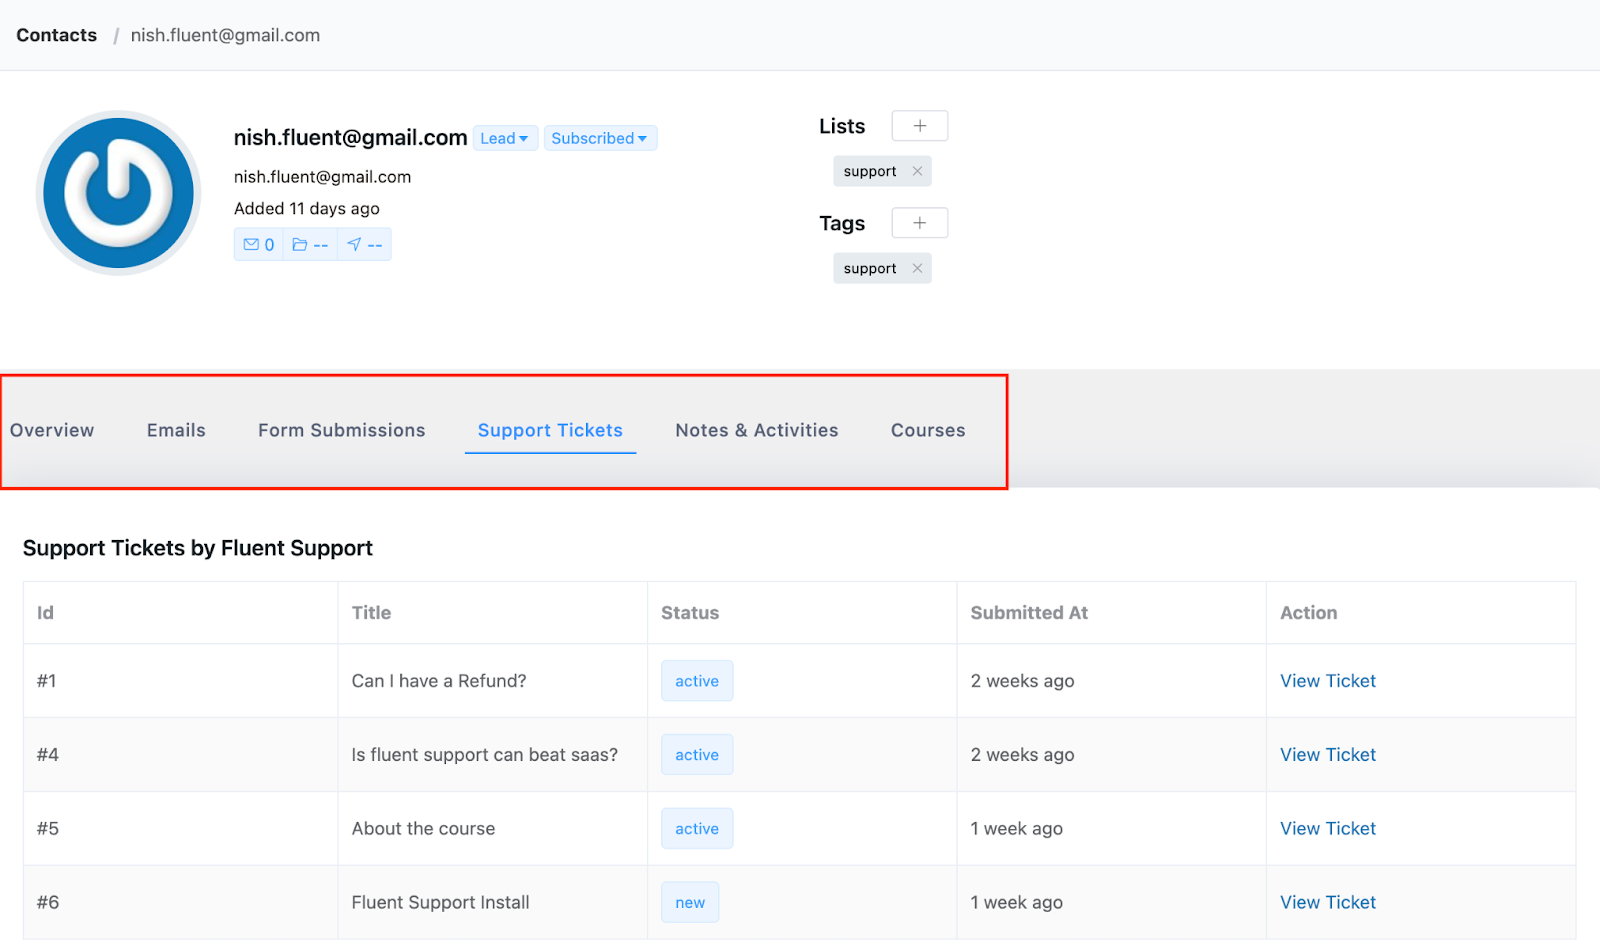View Ticket for 'About the course'
Image resolution: width=1600 pixels, height=940 pixels.
pyautogui.click(x=1328, y=829)
